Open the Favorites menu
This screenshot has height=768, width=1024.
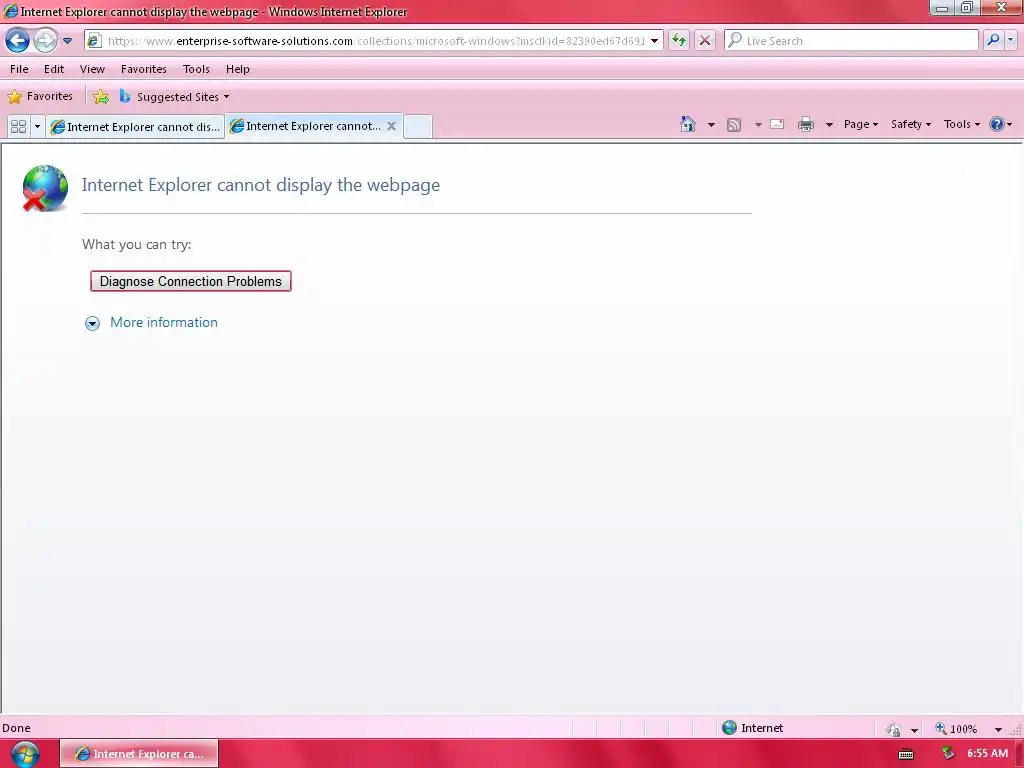tap(144, 69)
